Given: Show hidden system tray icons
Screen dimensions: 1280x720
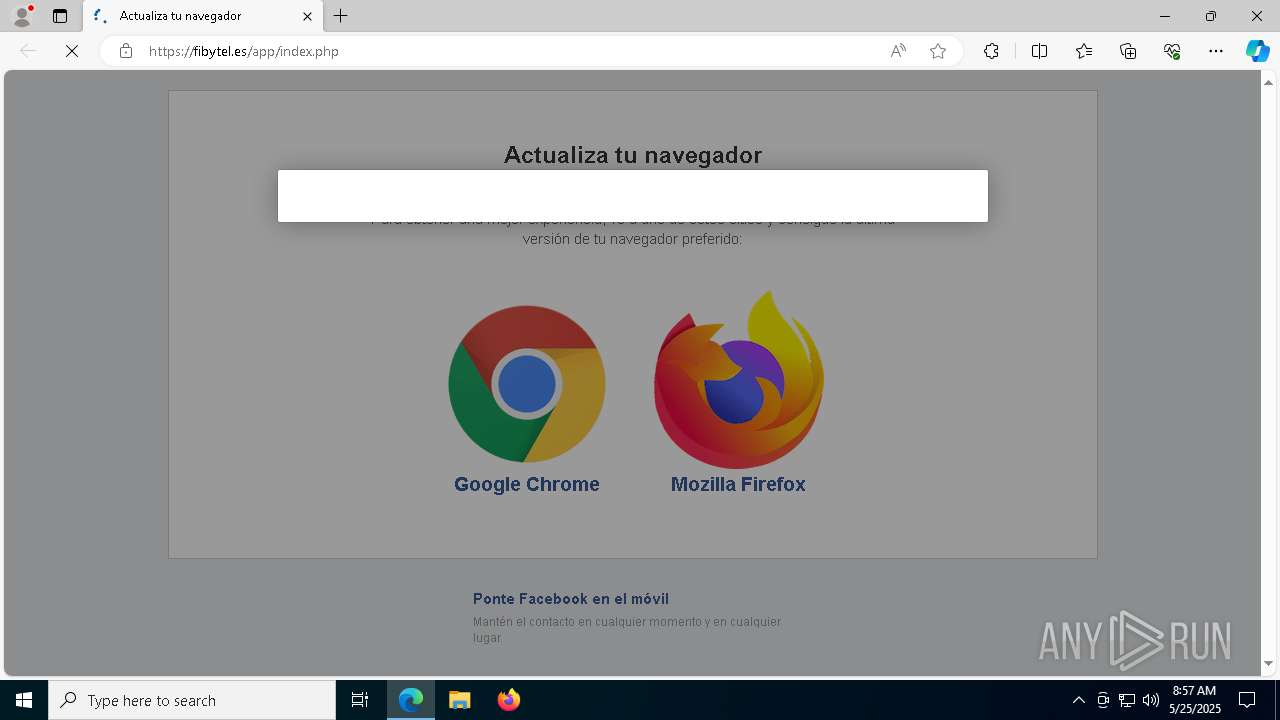Looking at the screenshot, I should pos(1078,700).
